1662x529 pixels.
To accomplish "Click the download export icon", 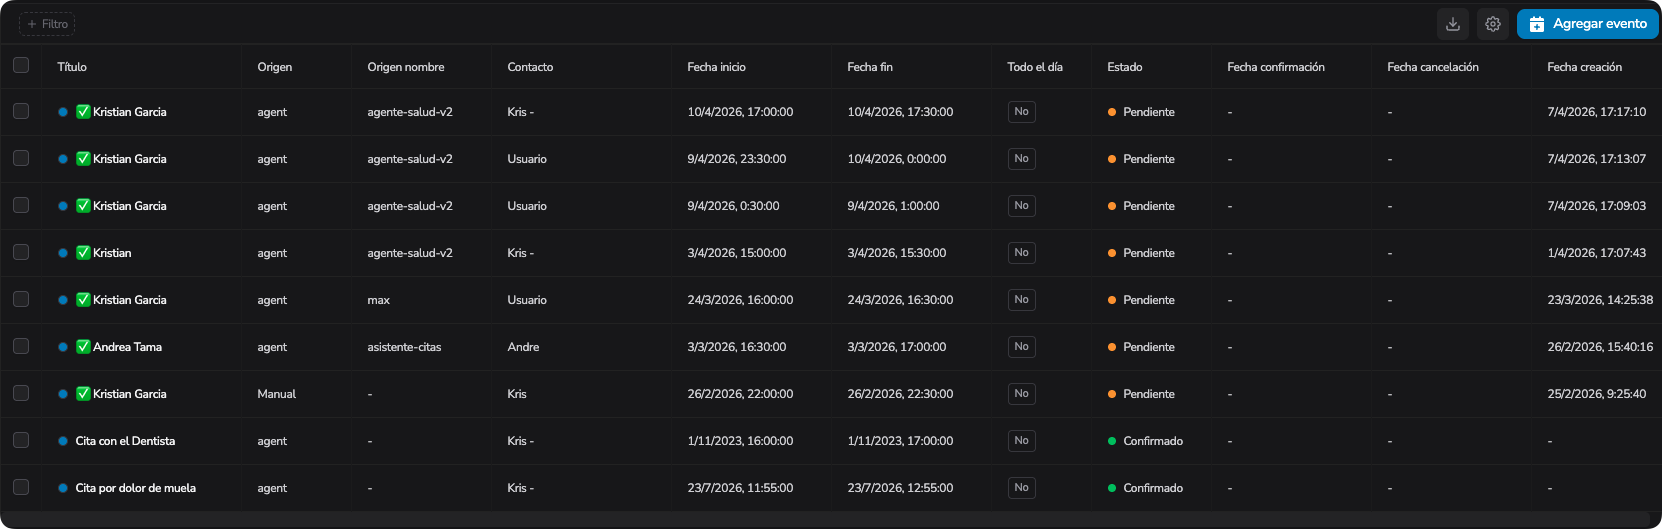I will coord(1453,24).
